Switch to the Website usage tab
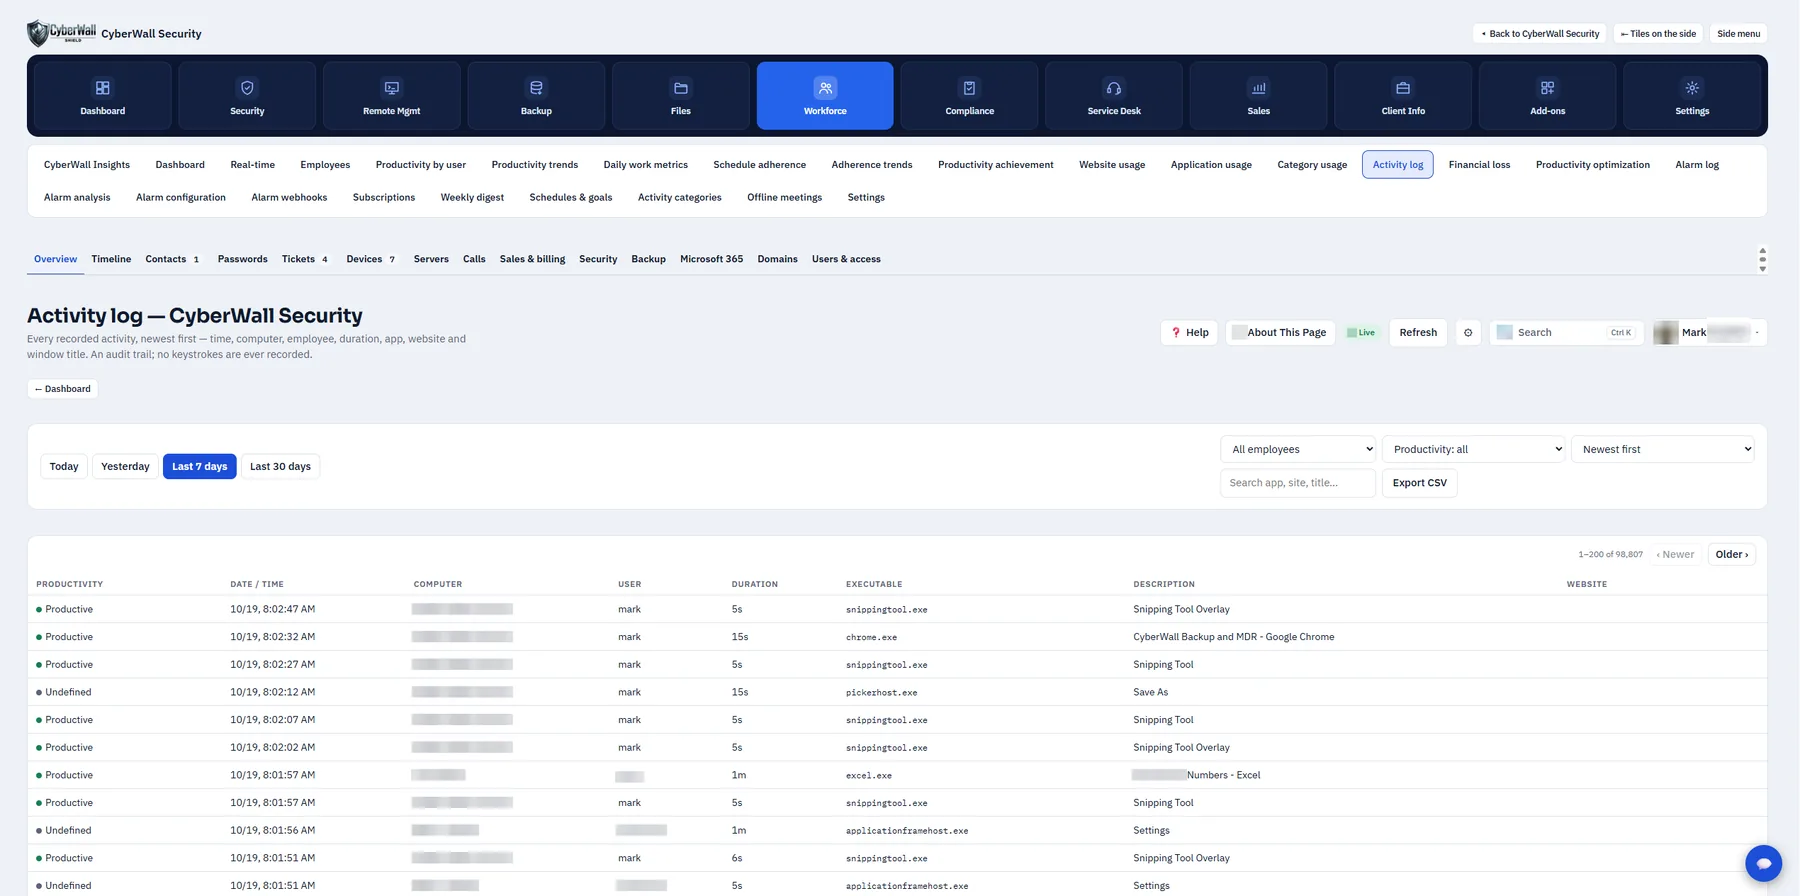Screen dimensions: 1800x896 click(1112, 165)
